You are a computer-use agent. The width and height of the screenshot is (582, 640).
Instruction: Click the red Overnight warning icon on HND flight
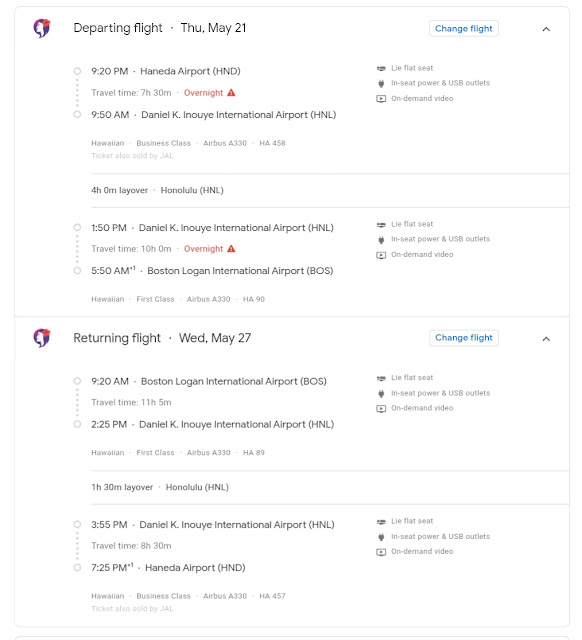[231, 93]
